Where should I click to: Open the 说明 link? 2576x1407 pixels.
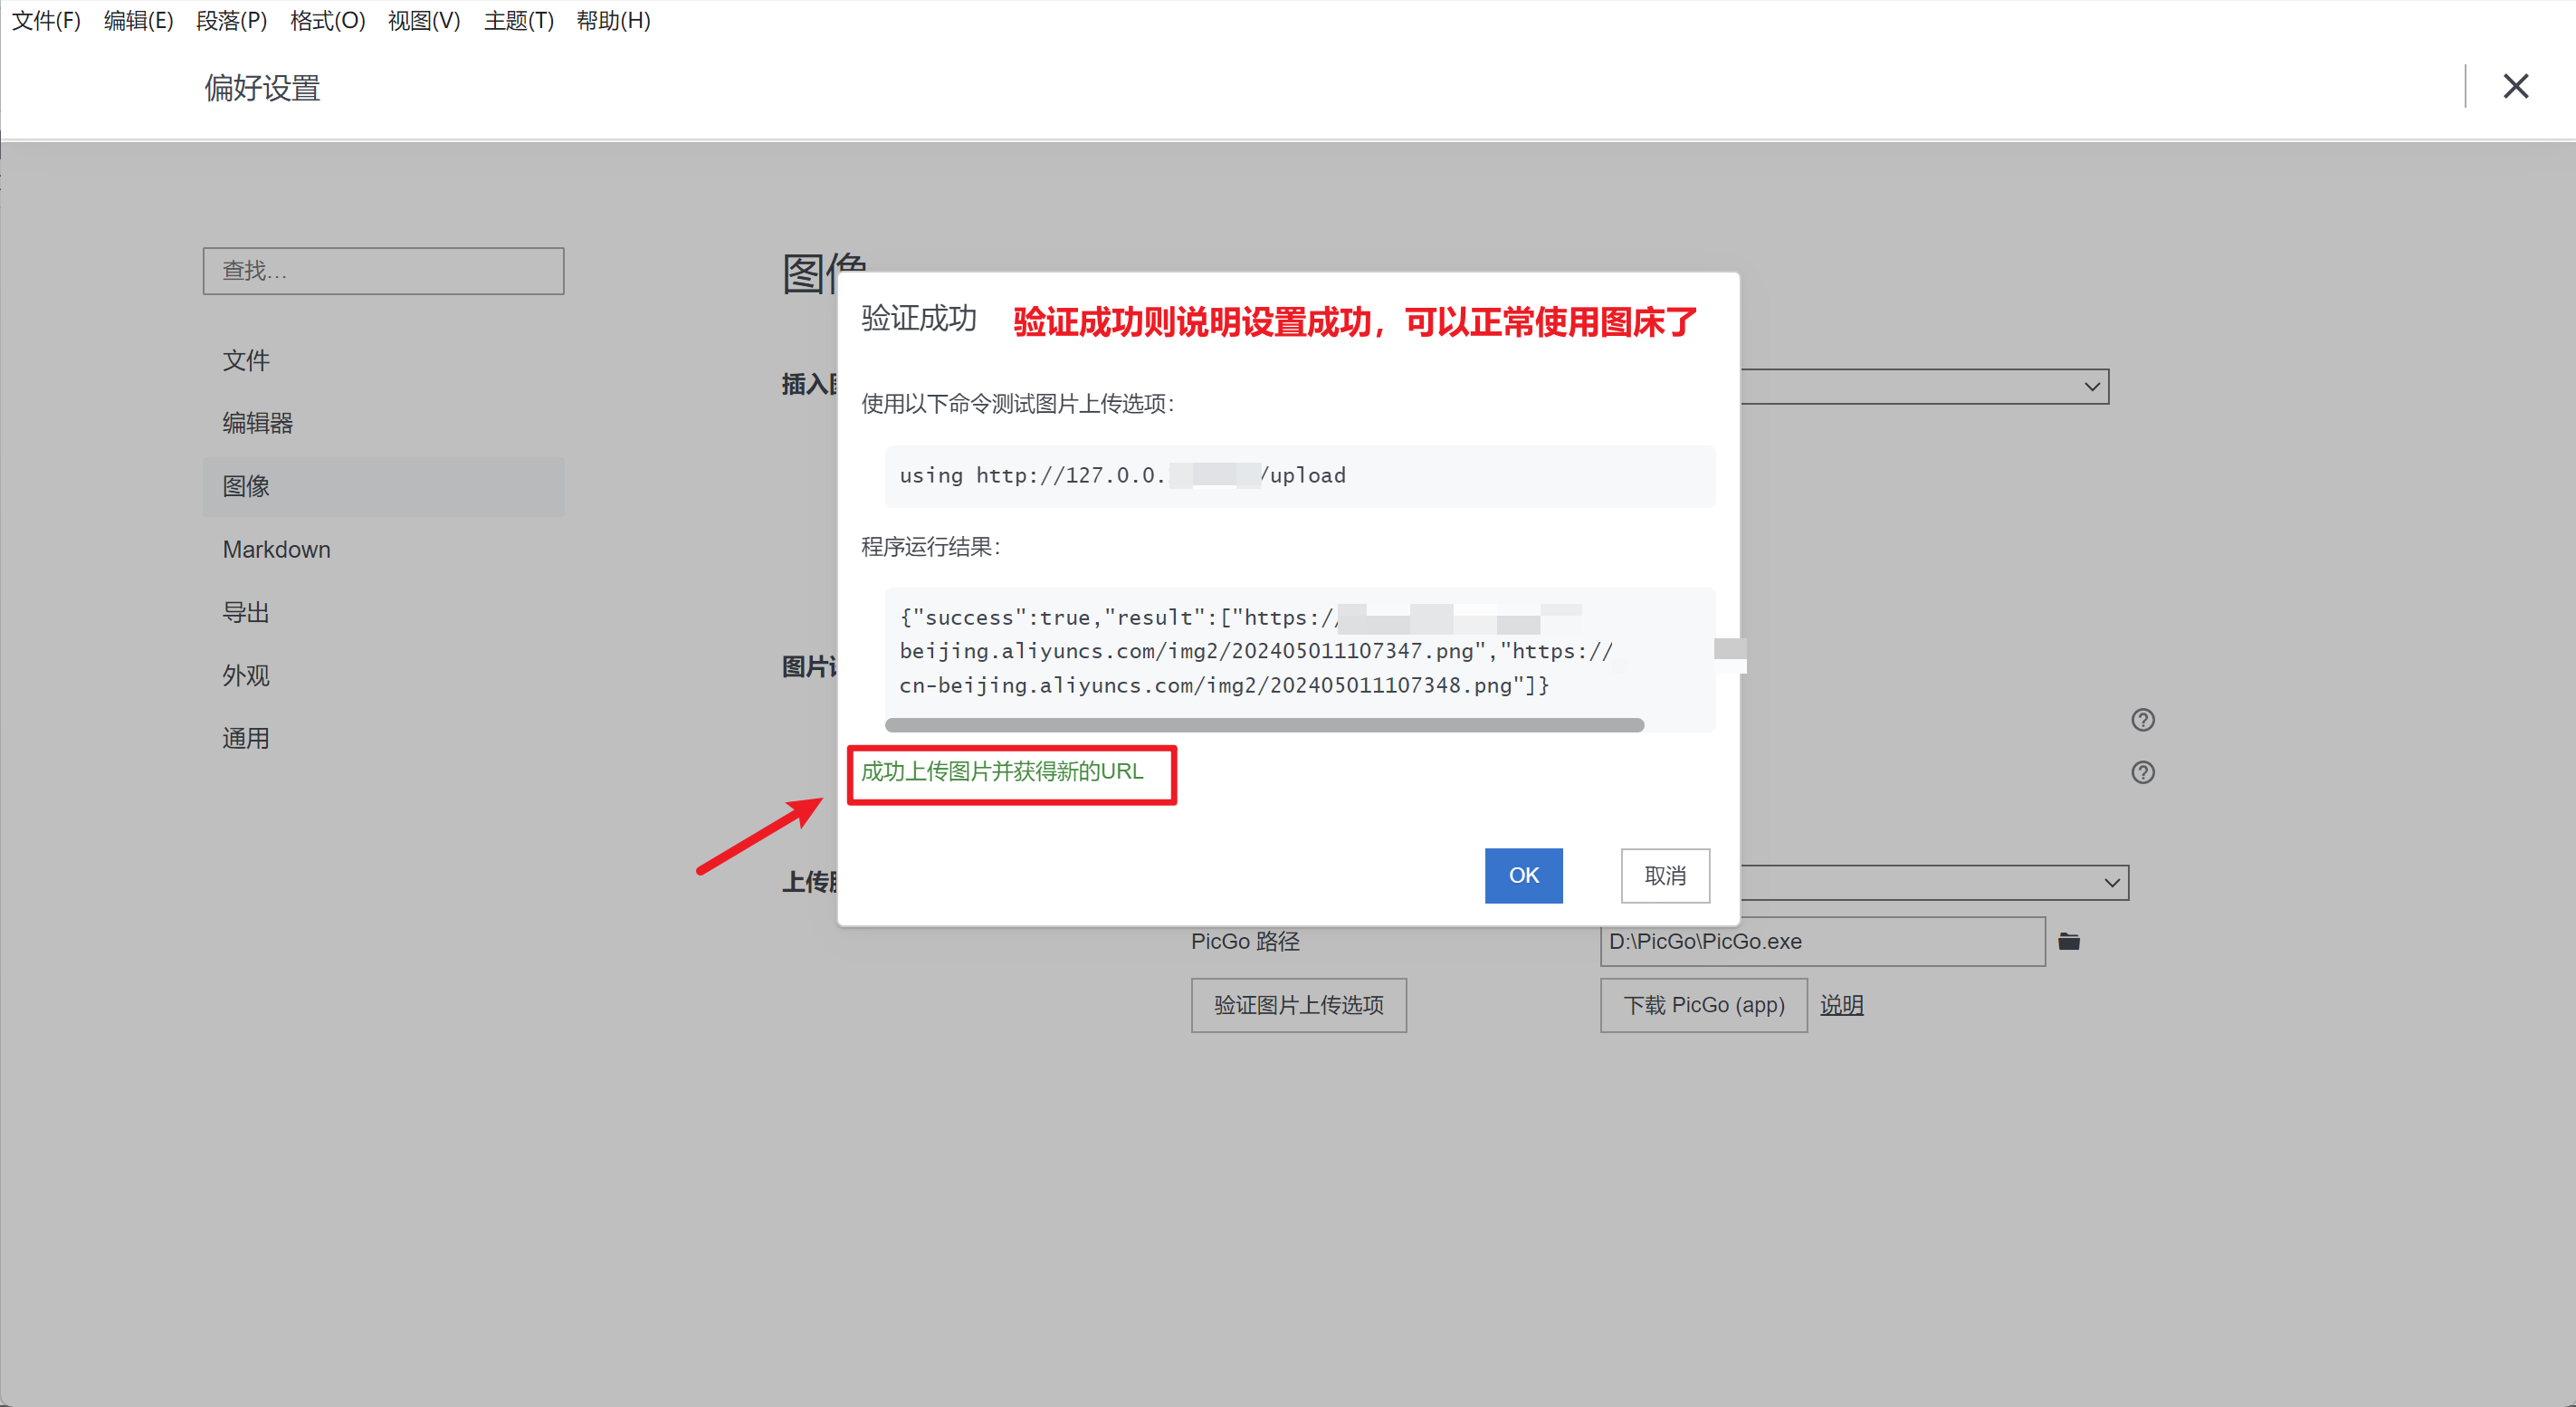pos(1841,1005)
